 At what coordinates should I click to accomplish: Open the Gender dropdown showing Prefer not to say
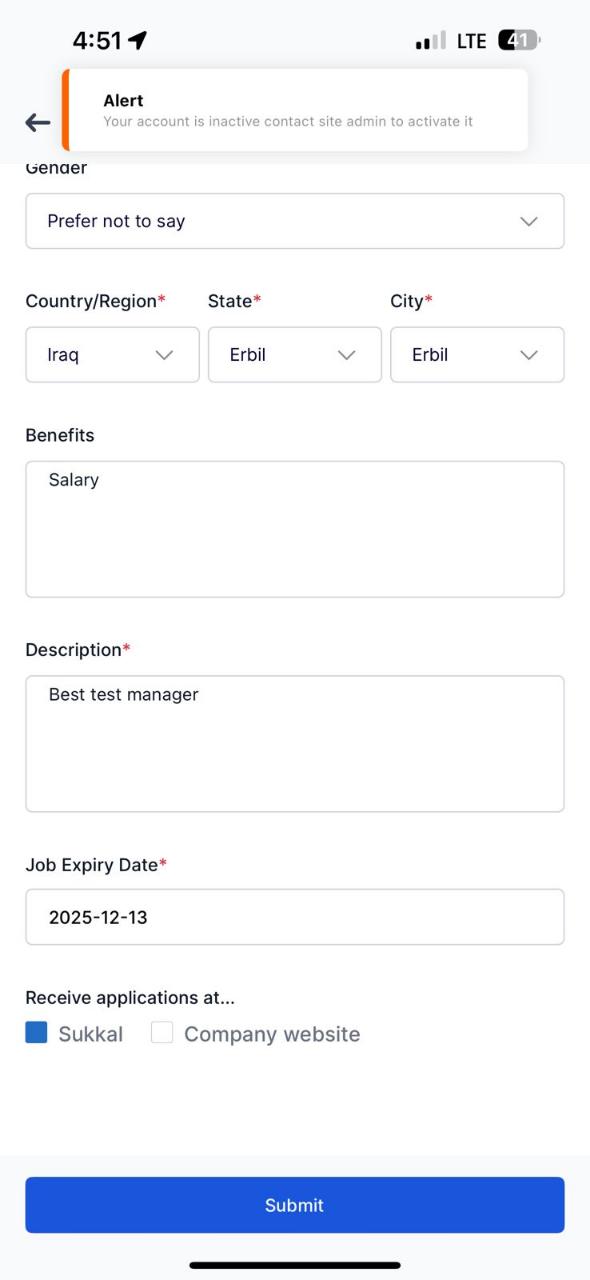click(295, 221)
